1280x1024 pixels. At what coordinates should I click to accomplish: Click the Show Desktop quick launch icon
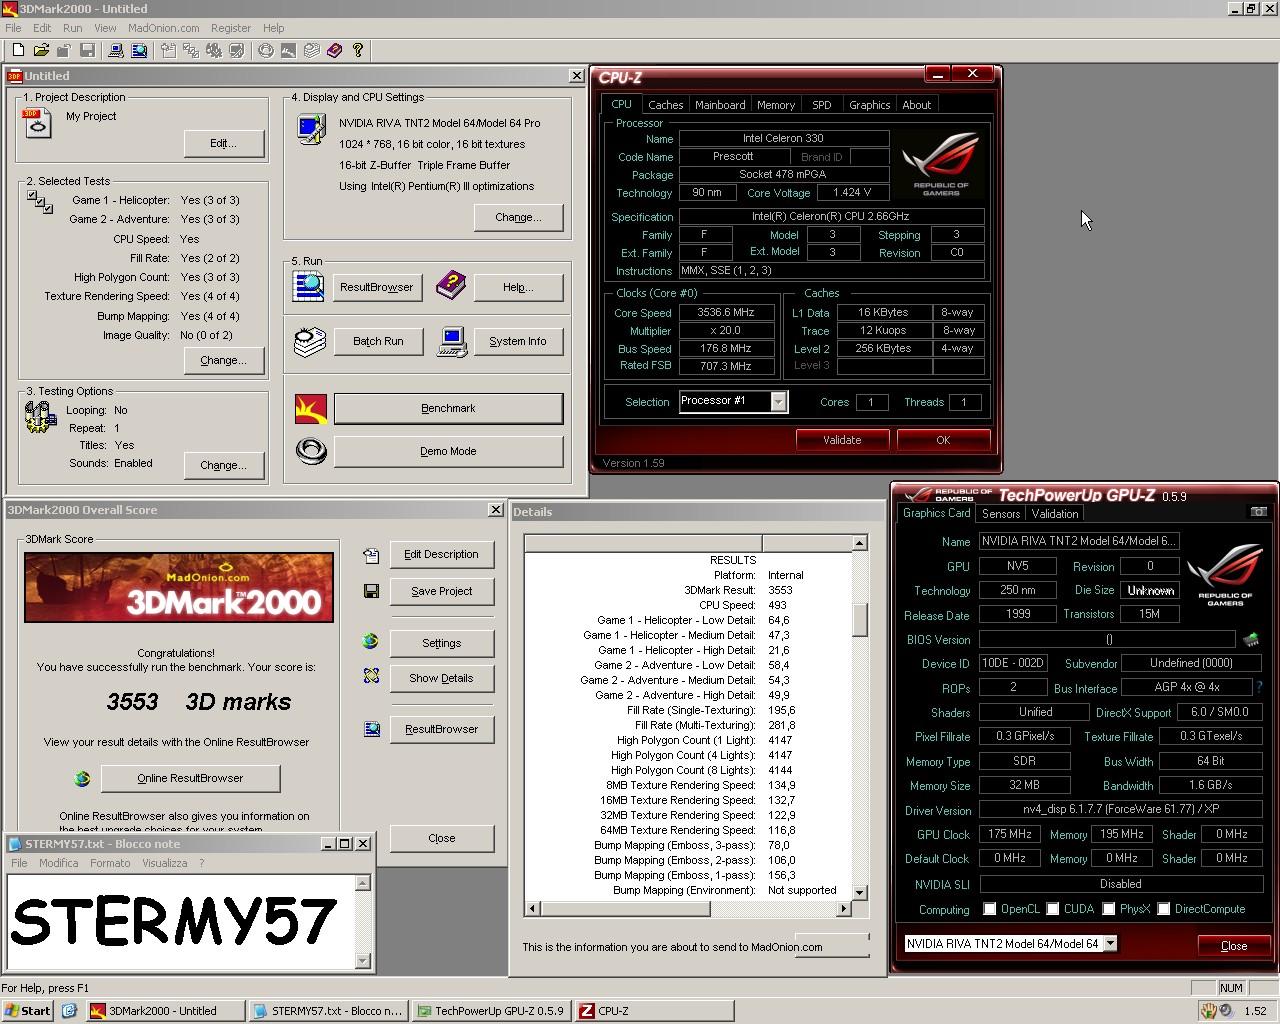69,1011
